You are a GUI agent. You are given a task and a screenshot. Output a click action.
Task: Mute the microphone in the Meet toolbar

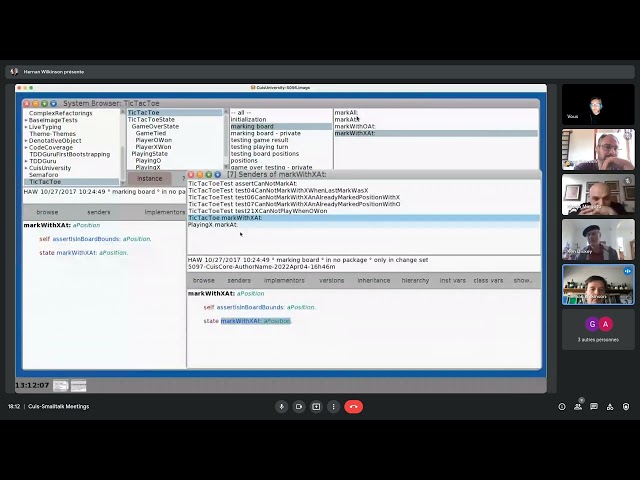281,407
